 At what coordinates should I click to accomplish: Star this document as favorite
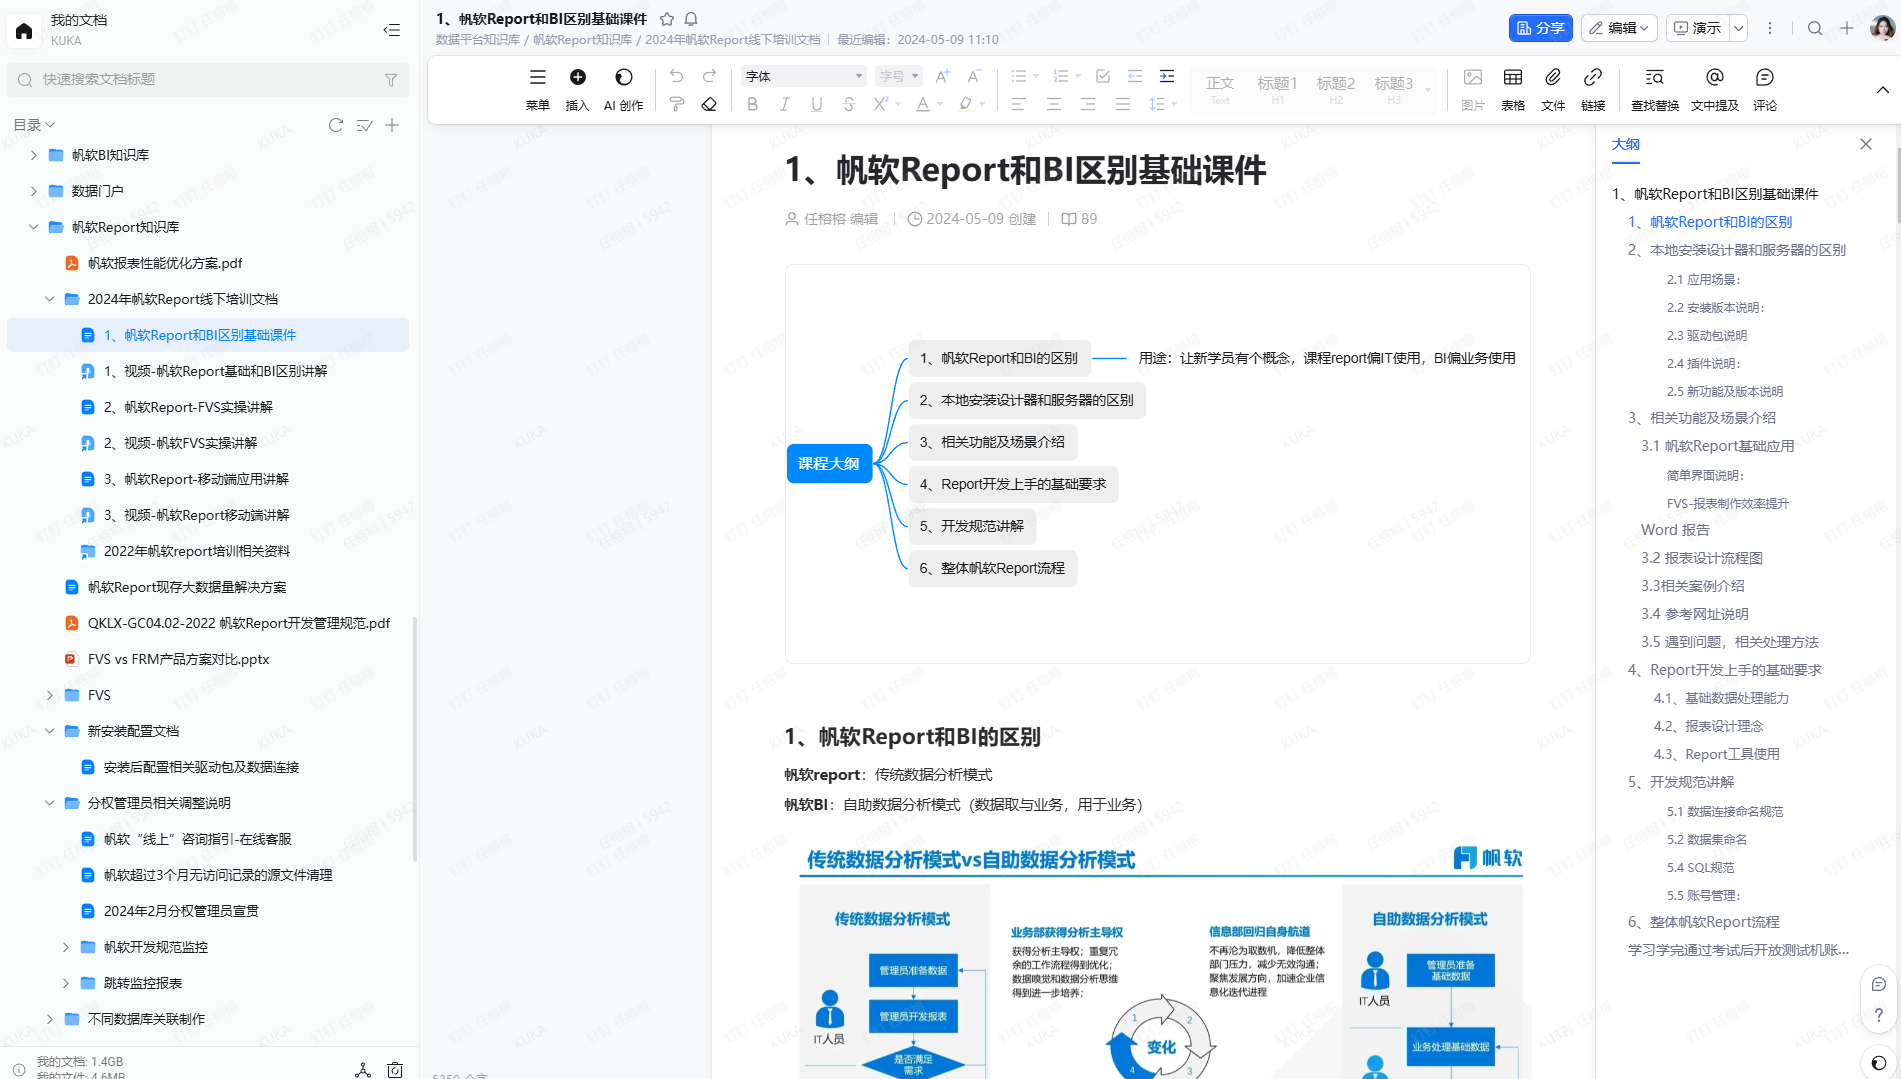[667, 19]
